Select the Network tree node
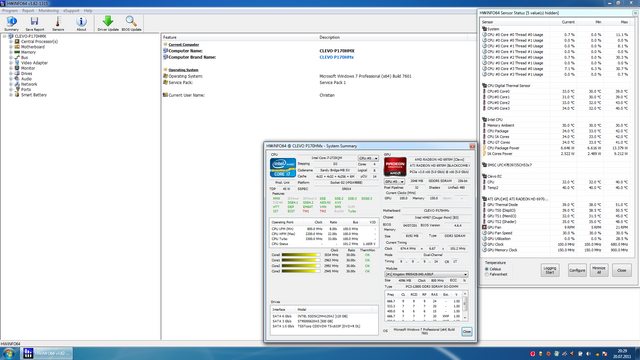Image resolution: width=640 pixels, height=360 pixels. [x=29, y=84]
